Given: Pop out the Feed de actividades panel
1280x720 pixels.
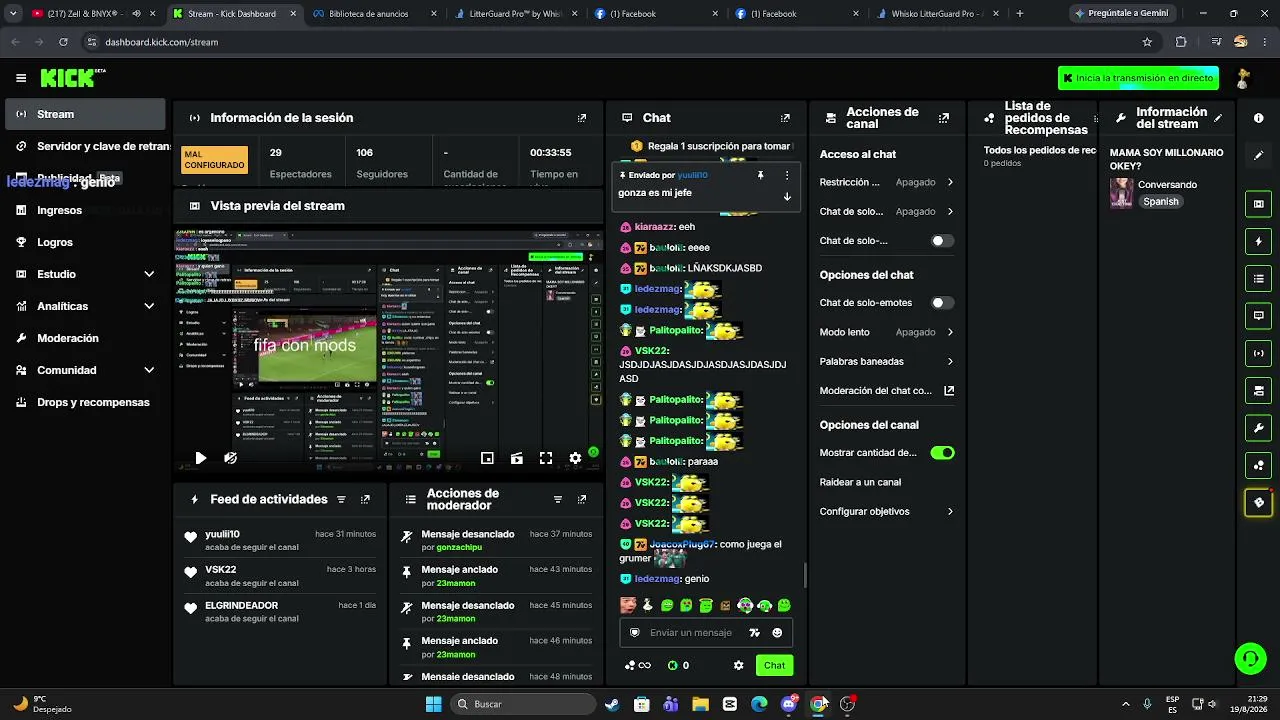Looking at the screenshot, I should point(365,499).
